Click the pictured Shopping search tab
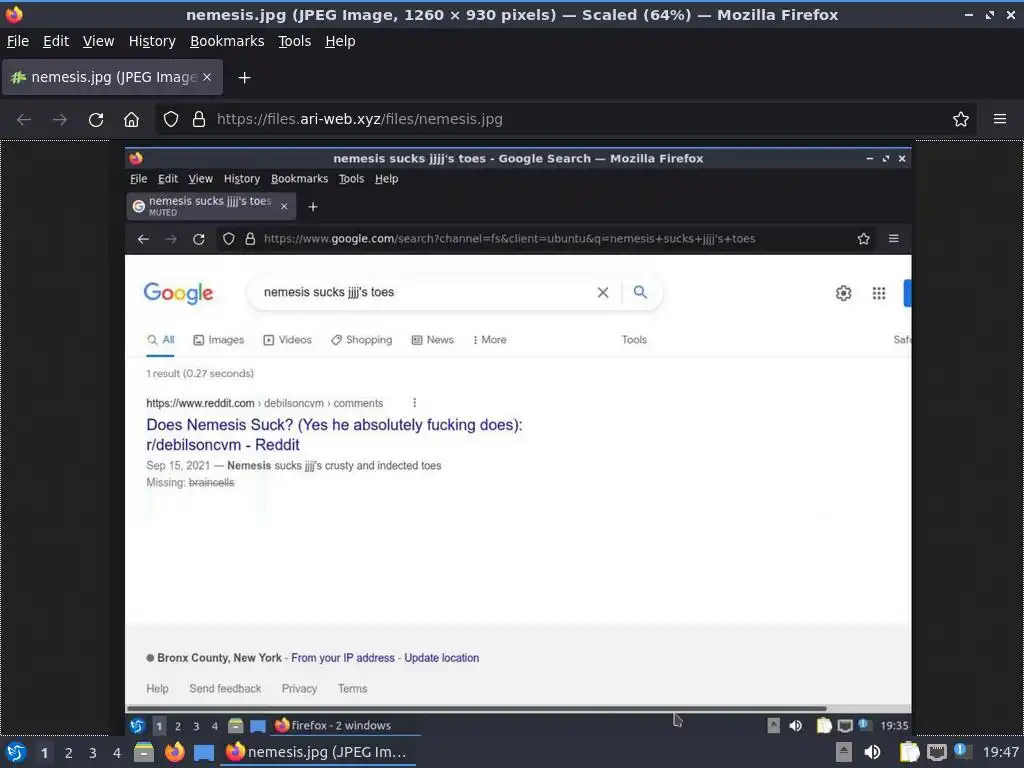 pos(361,340)
